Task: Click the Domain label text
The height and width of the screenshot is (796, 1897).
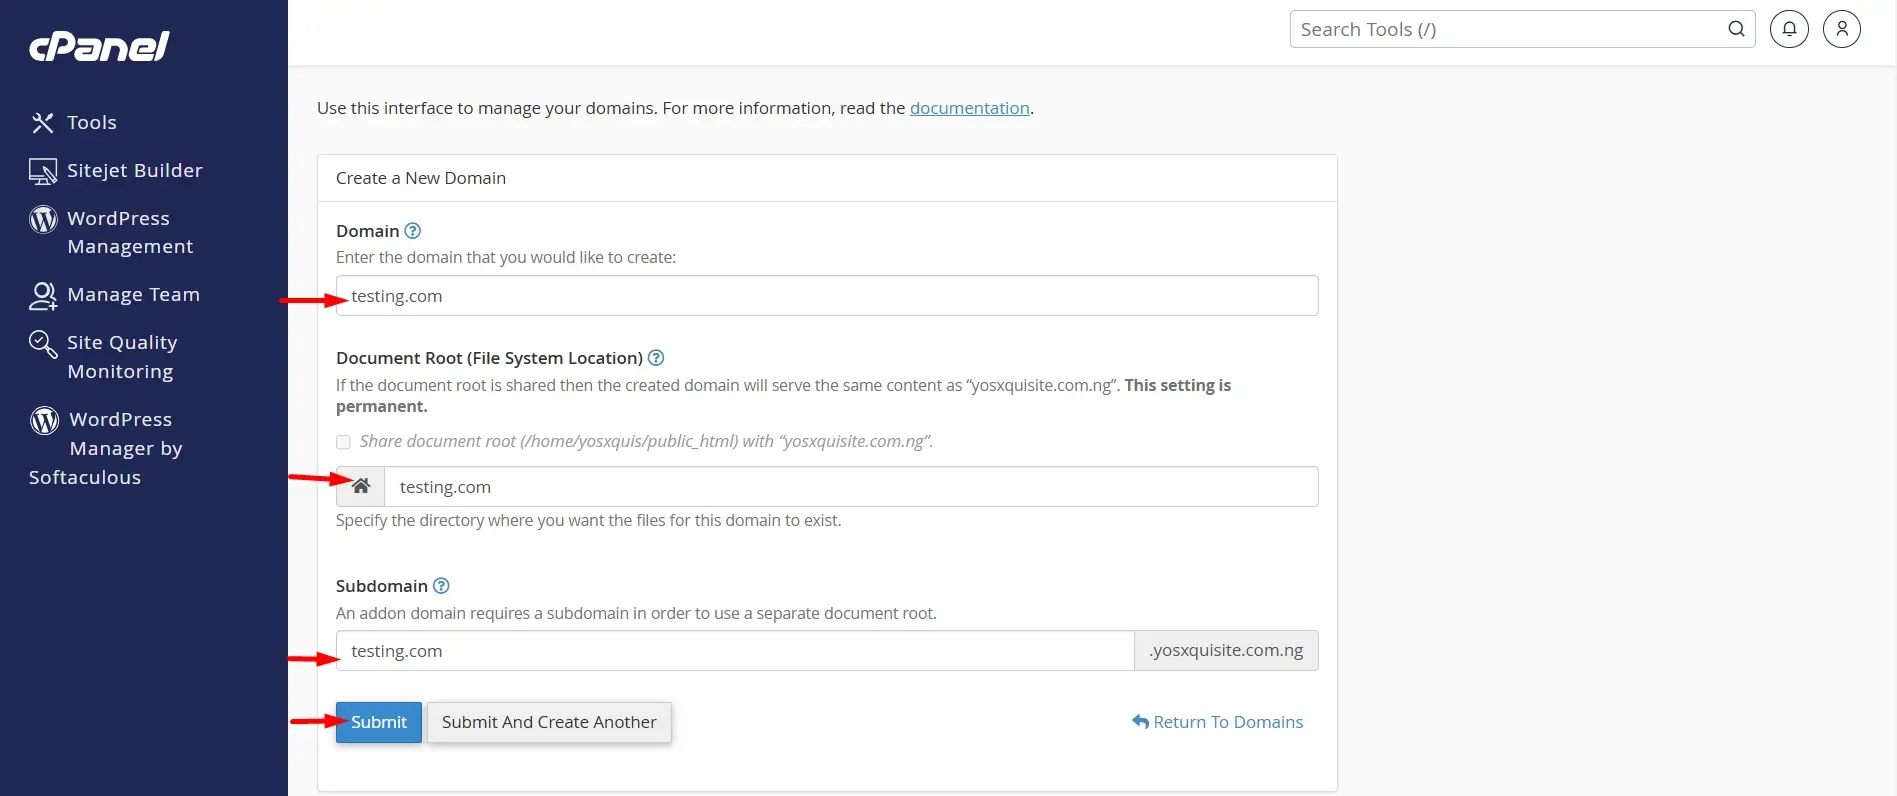Action: click(368, 231)
